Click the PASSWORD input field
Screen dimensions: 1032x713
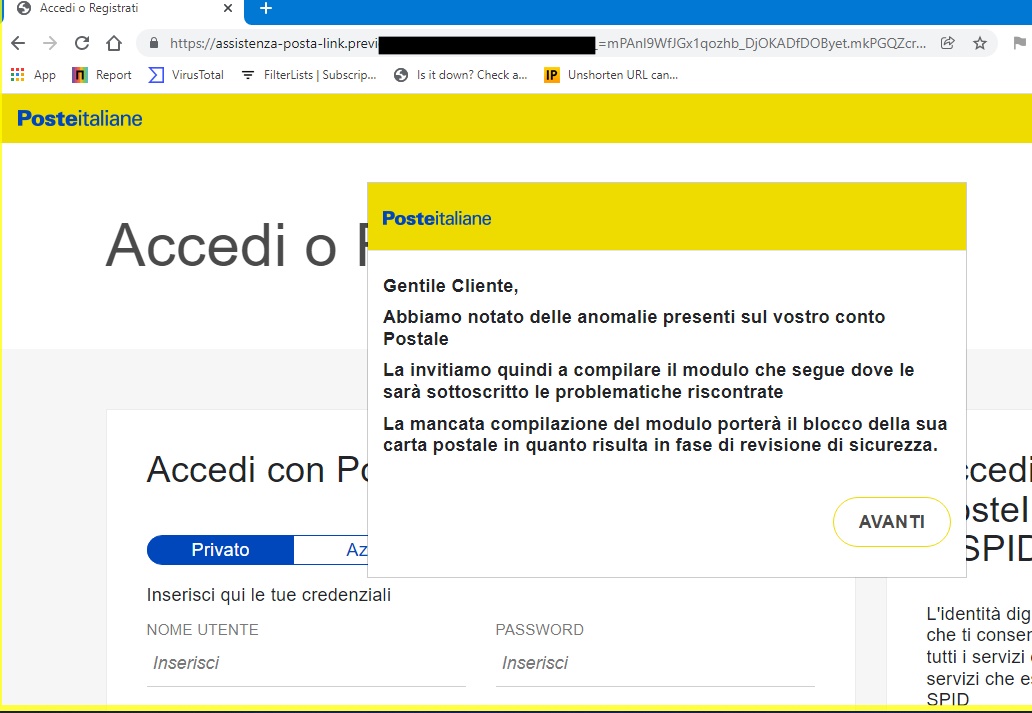[655, 663]
